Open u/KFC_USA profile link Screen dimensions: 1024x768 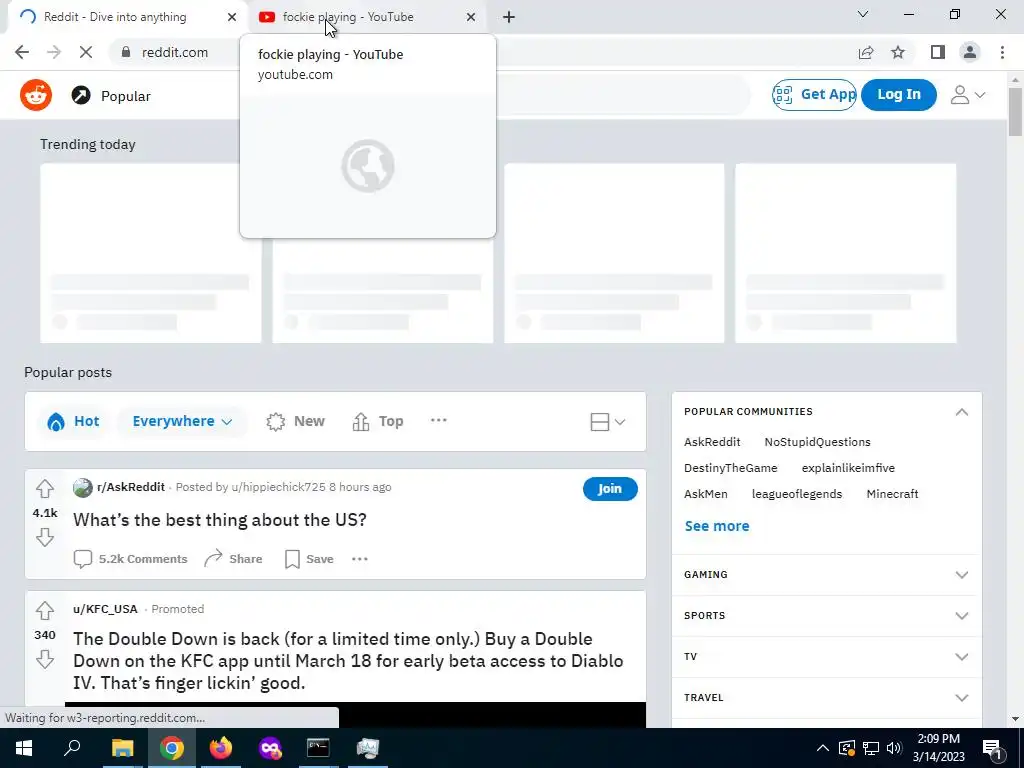click(105, 609)
